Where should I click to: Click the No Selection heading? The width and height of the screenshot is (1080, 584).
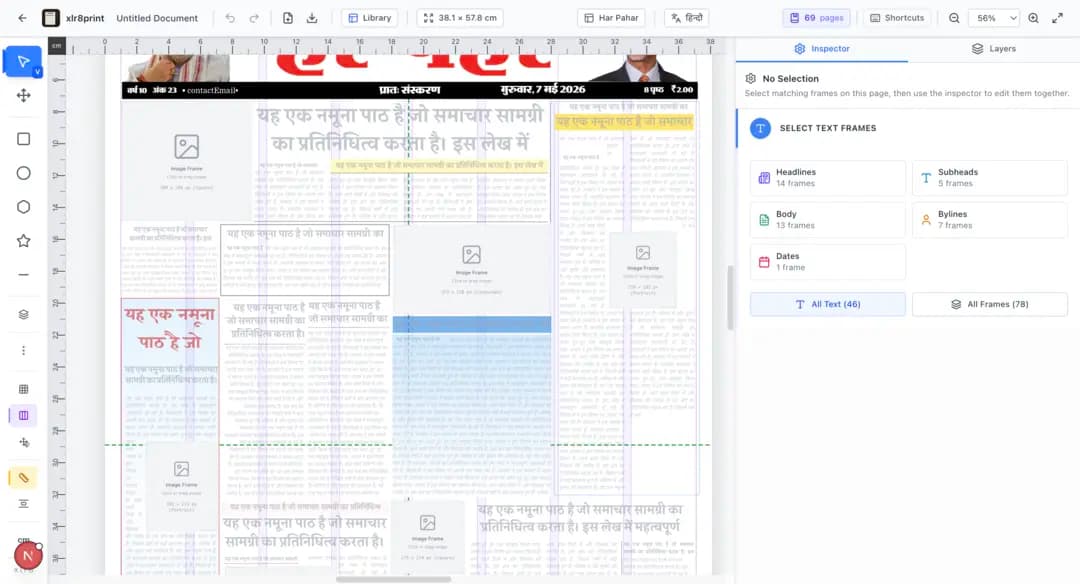(x=791, y=79)
